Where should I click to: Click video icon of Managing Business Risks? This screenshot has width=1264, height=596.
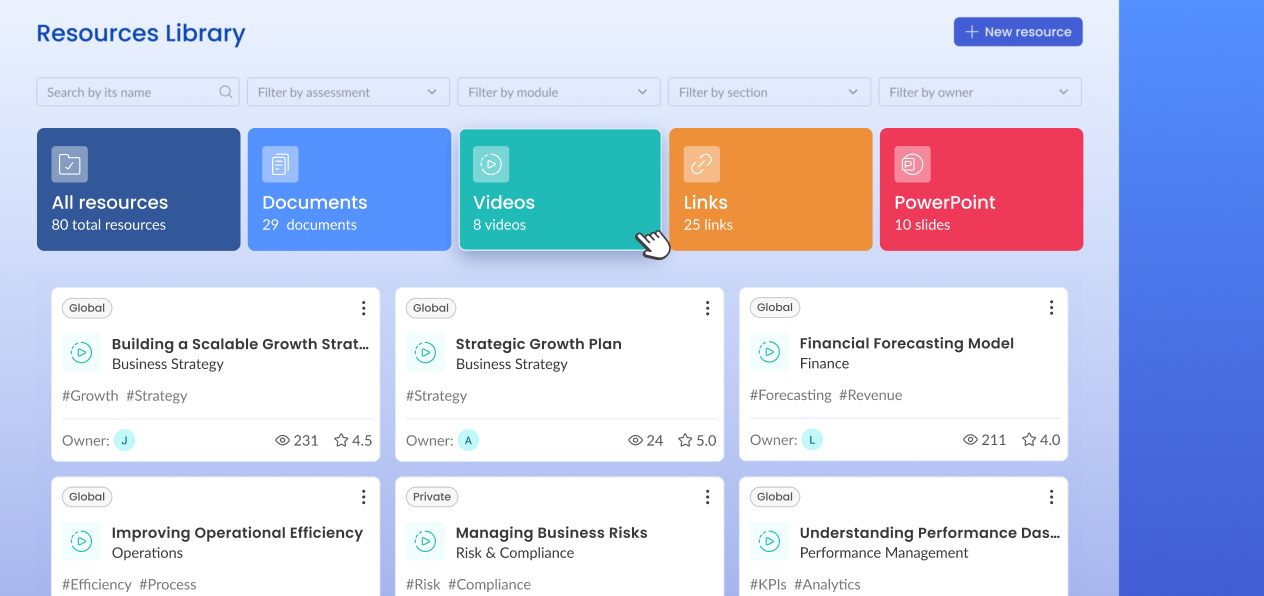point(425,541)
